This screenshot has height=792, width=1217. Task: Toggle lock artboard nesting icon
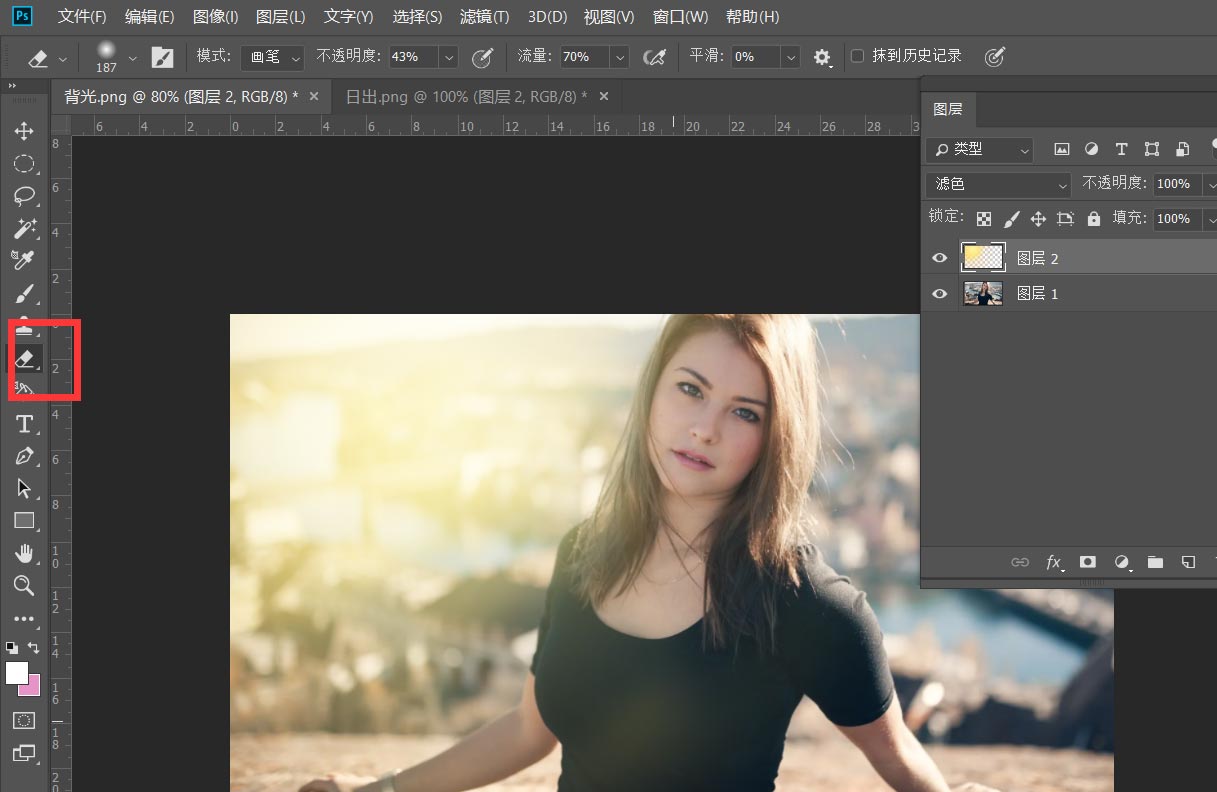(x=1065, y=218)
